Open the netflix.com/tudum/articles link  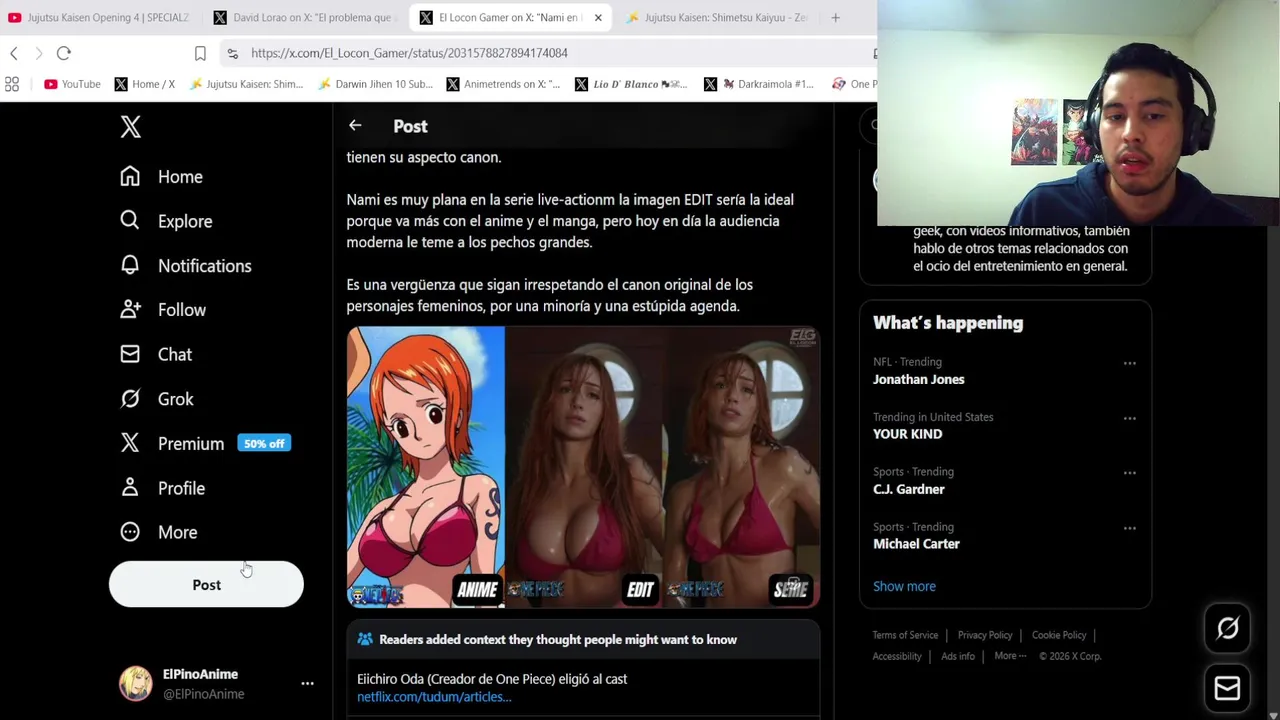click(434, 697)
